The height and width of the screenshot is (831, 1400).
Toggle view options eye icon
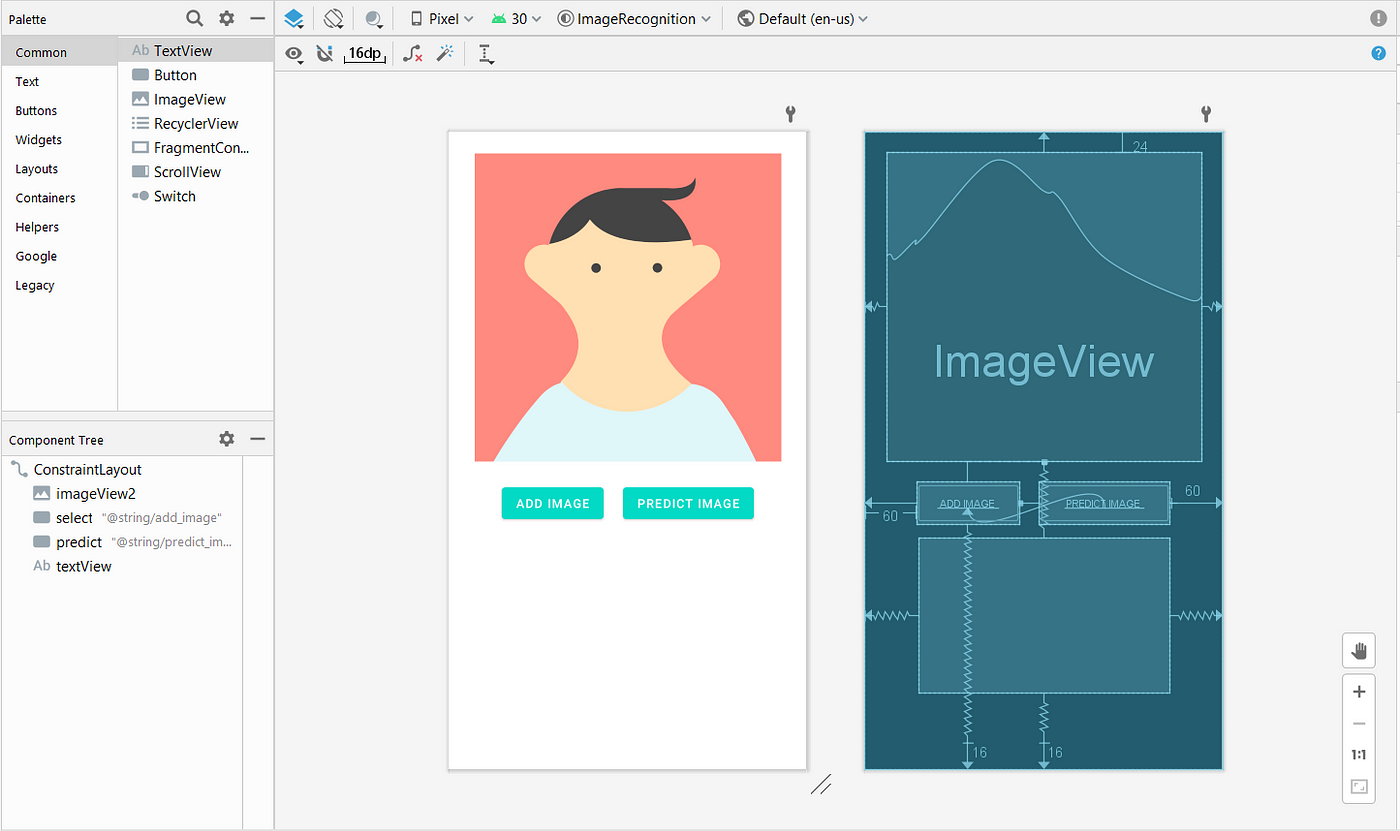click(x=294, y=55)
